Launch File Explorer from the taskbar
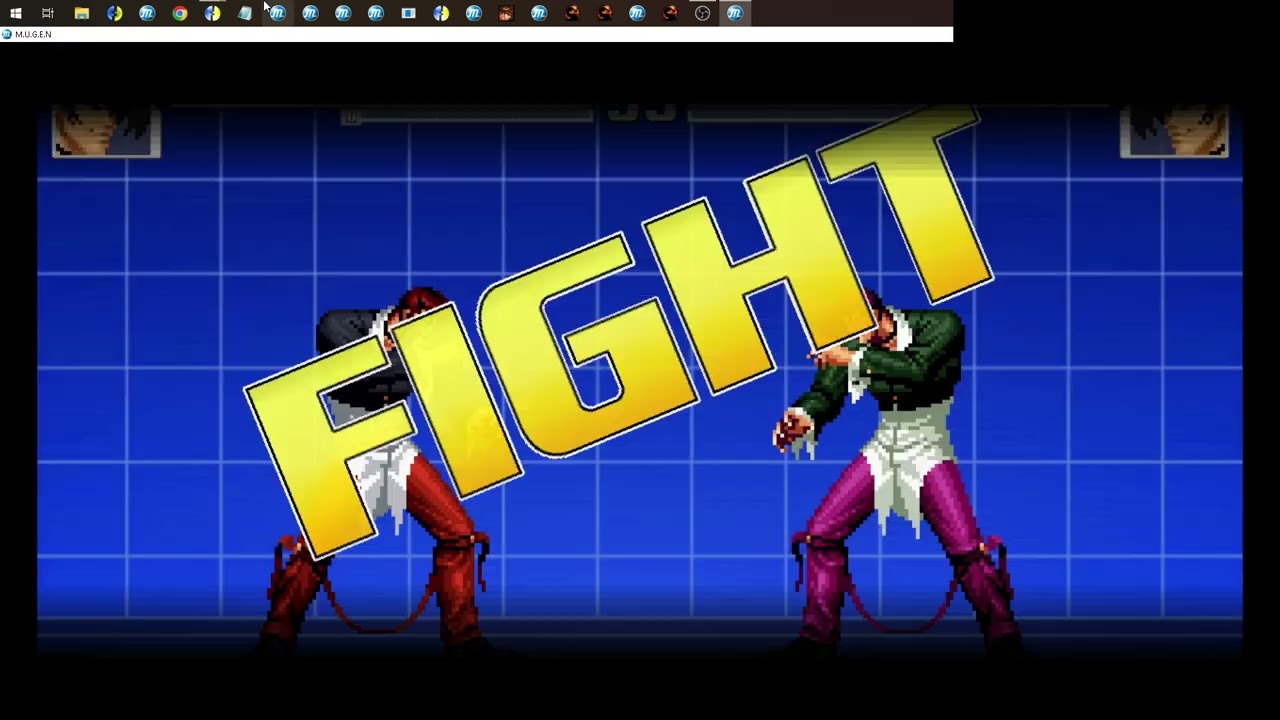Image resolution: width=1280 pixels, height=720 pixels. click(x=82, y=13)
